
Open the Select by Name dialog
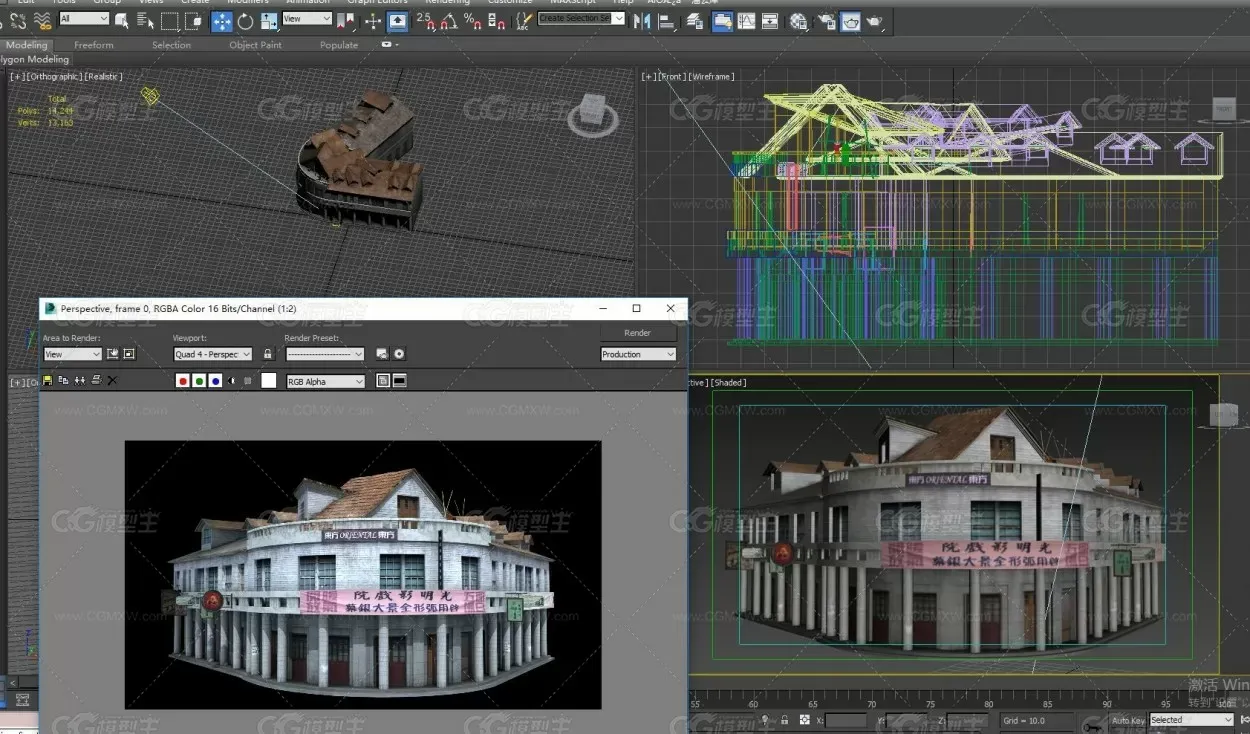coord(146,20)
